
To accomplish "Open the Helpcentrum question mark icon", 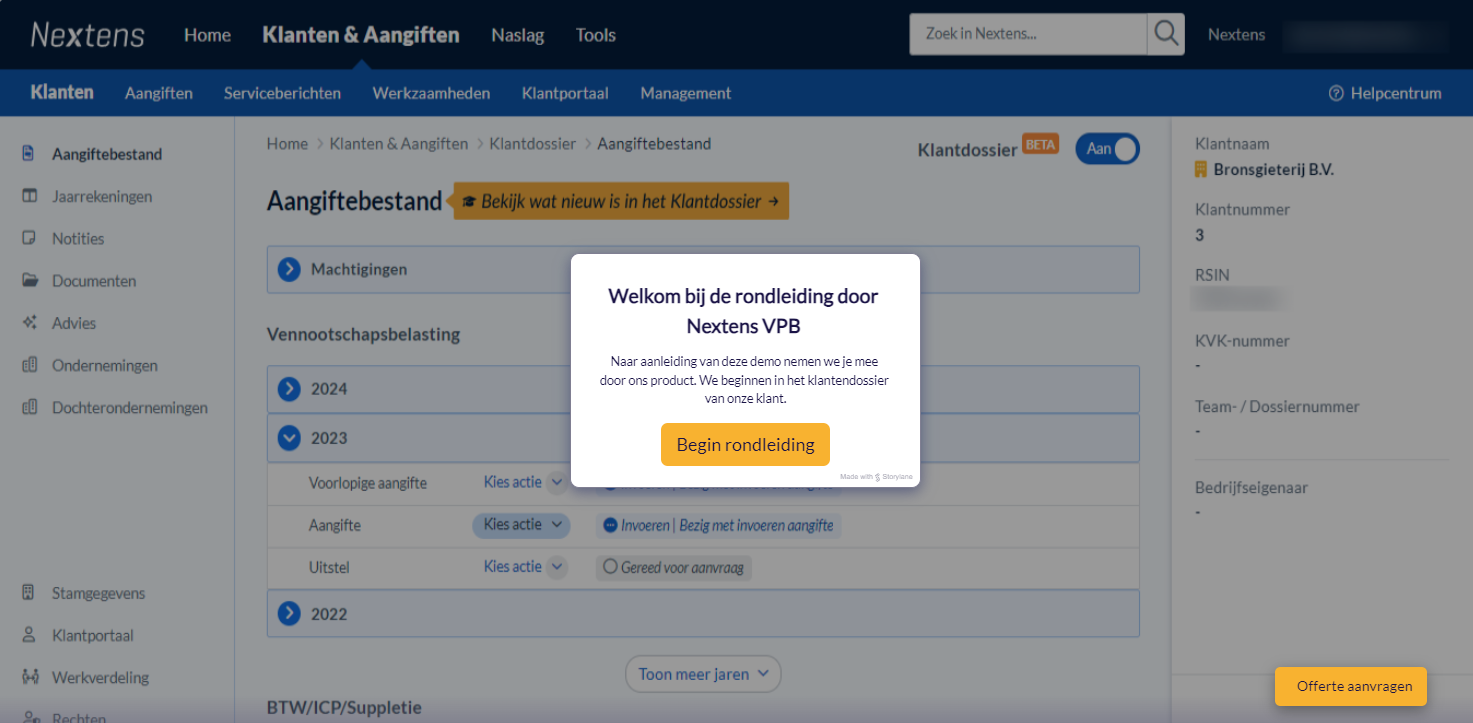I will [x=1336, y=93].
